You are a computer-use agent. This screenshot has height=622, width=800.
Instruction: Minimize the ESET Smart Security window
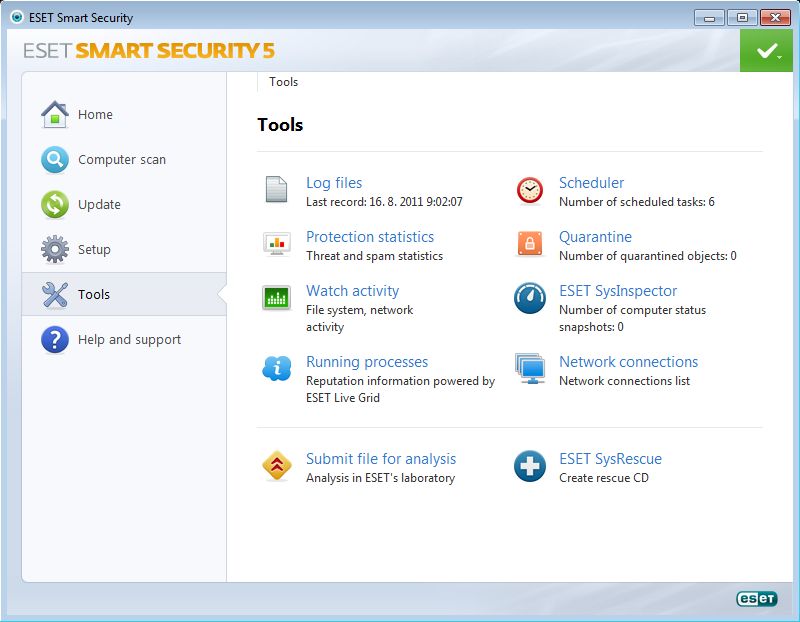pyautogui.click(x=709, y=18)
